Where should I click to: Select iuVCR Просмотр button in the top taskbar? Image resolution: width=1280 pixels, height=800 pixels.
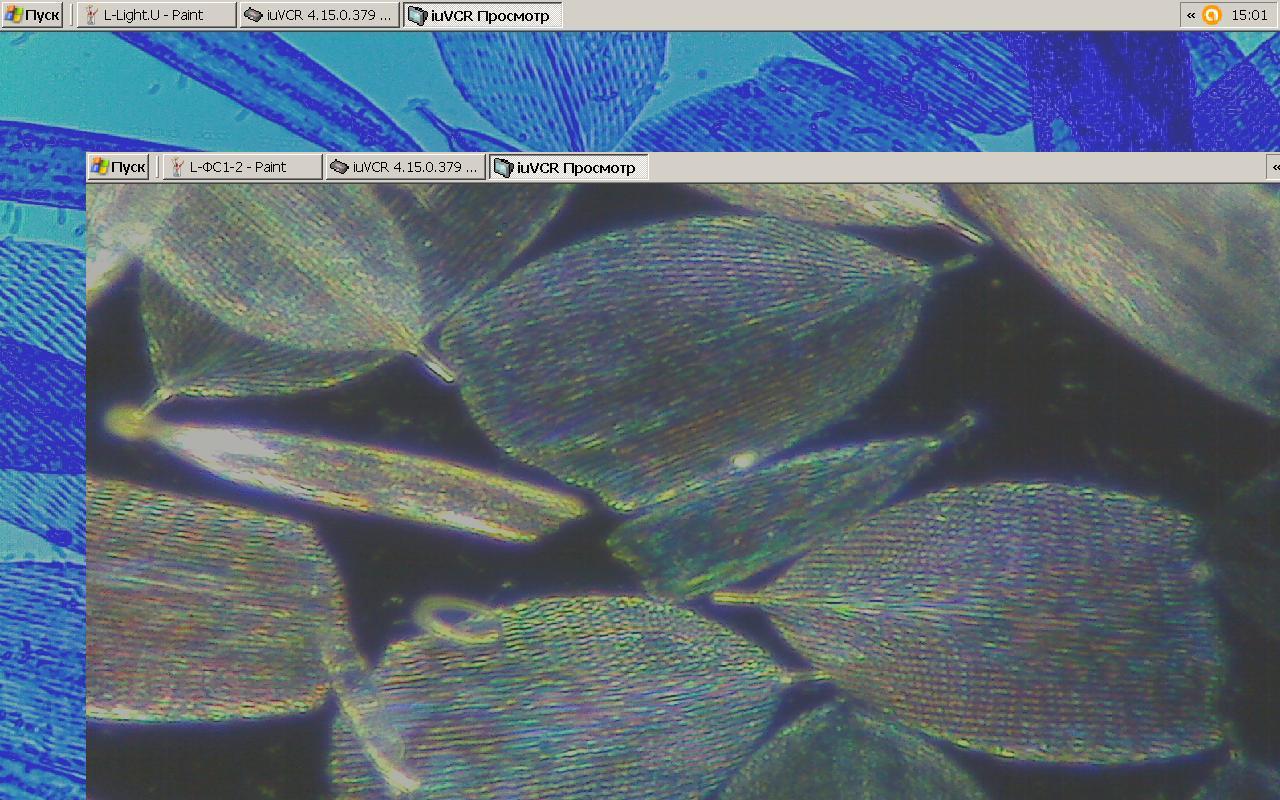click(483, 15)
